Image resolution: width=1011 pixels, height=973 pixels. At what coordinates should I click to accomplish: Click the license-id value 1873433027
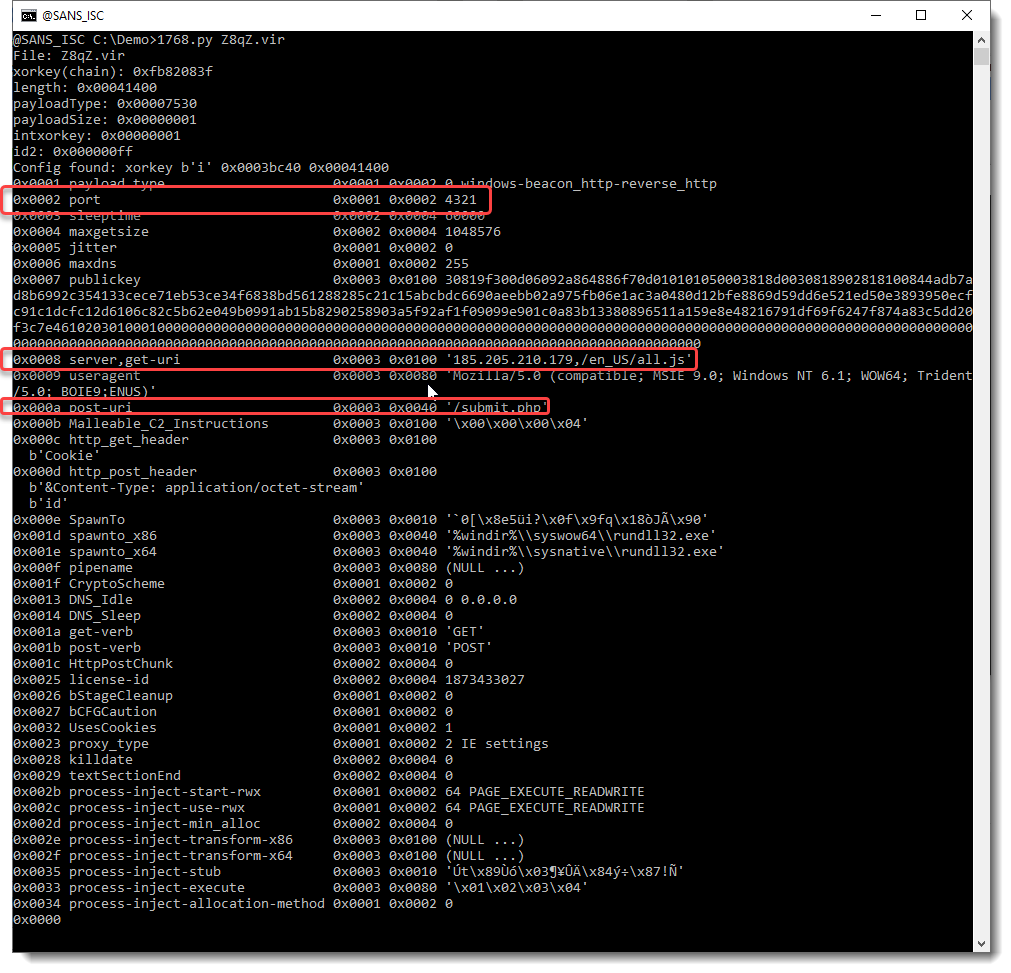[485, 680]
